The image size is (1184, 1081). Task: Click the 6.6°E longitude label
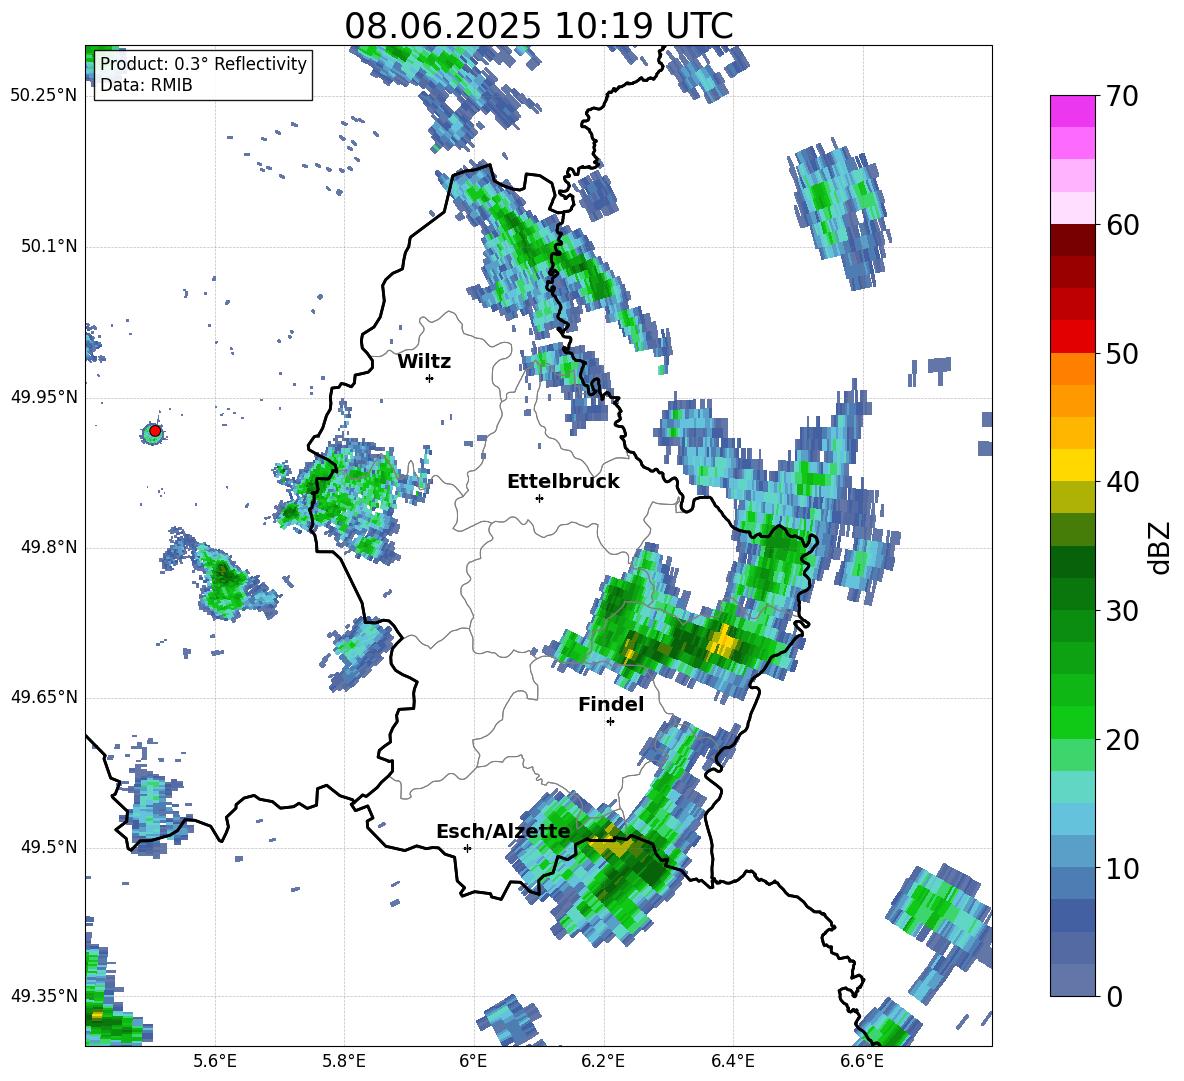[x=862, y=1061]
